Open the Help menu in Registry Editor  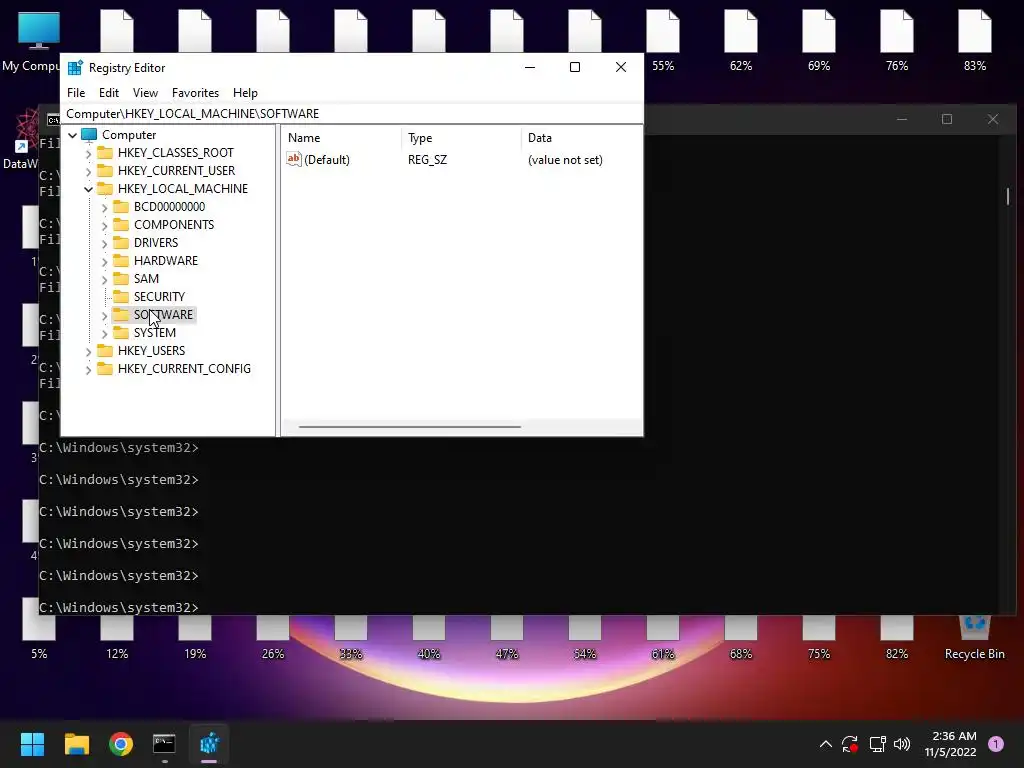tap(246, 93)
